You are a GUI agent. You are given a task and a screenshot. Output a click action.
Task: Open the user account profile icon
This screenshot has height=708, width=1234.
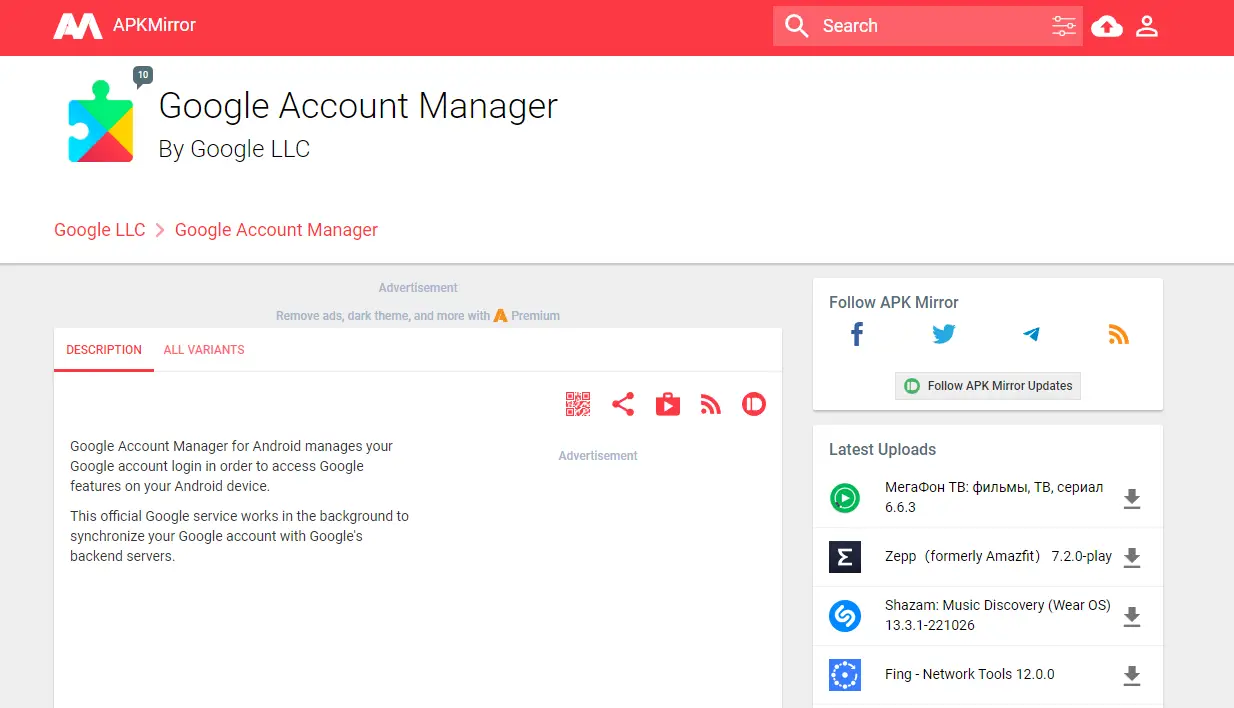point(1147,26)
